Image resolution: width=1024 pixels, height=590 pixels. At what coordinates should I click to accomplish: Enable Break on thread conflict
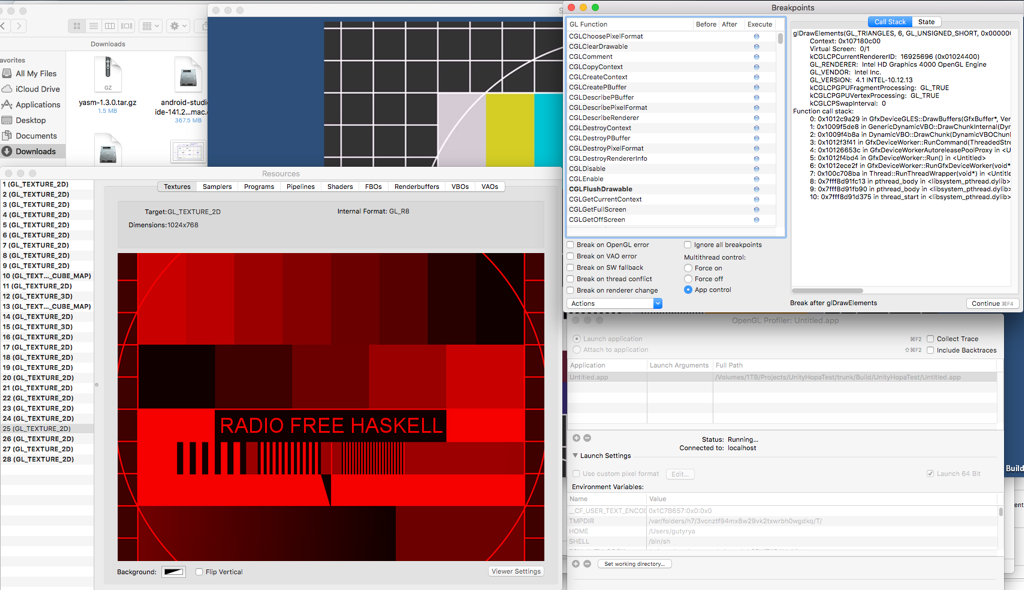click(570, 279)
